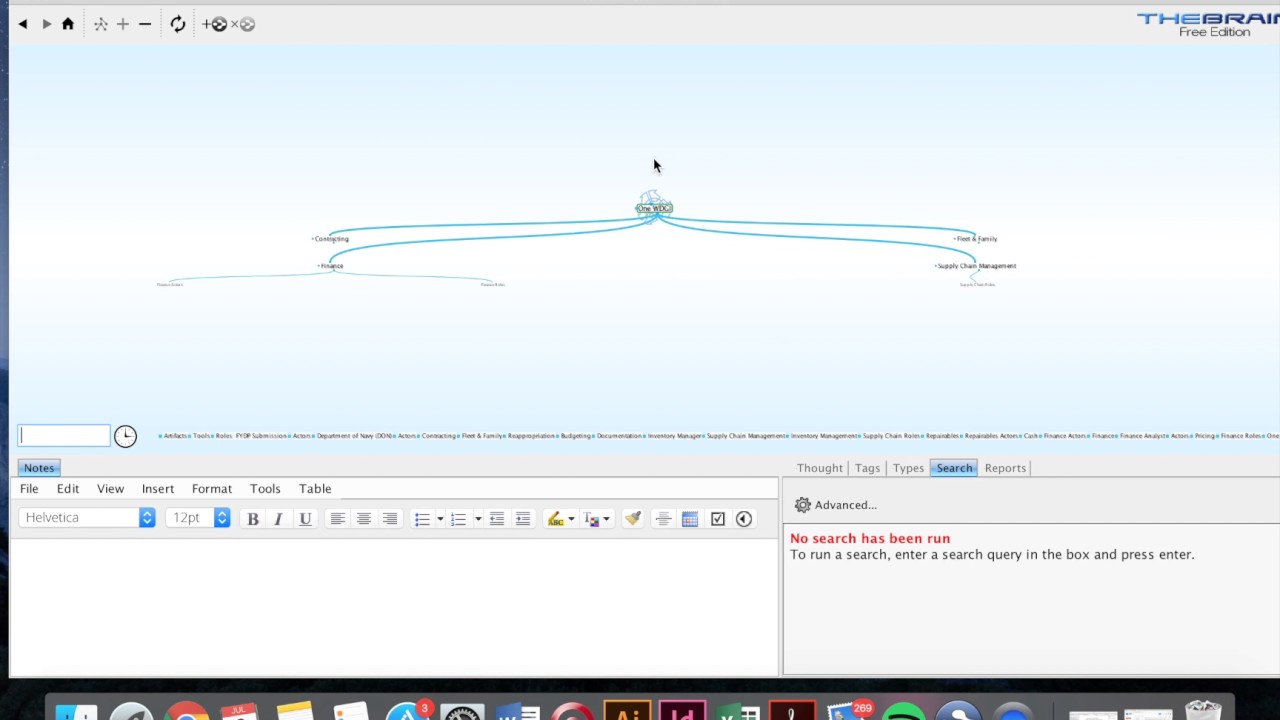Image resolution: width=1280 pixels, height=720 pixels.
Task: Go back to the previous thought
Action: click(23, 24)
